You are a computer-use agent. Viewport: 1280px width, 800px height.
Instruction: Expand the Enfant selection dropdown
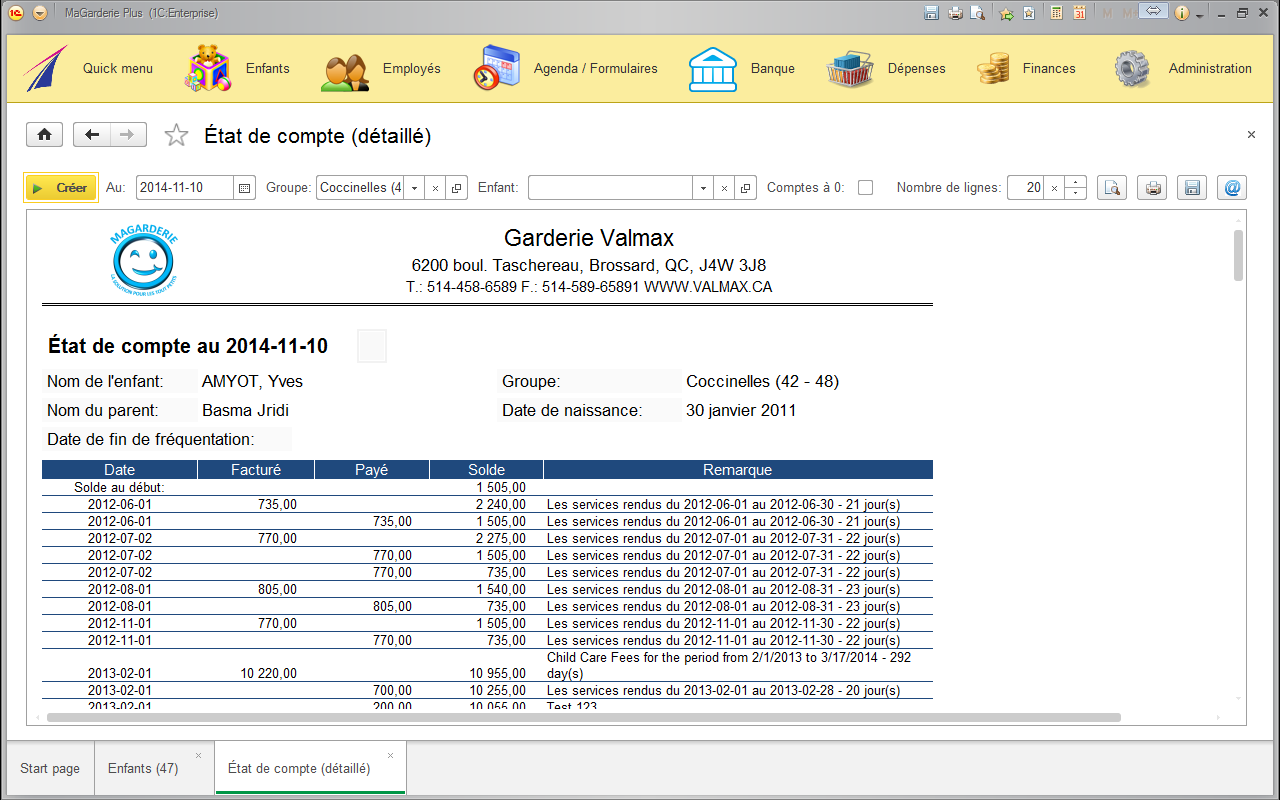click(705, 187)
